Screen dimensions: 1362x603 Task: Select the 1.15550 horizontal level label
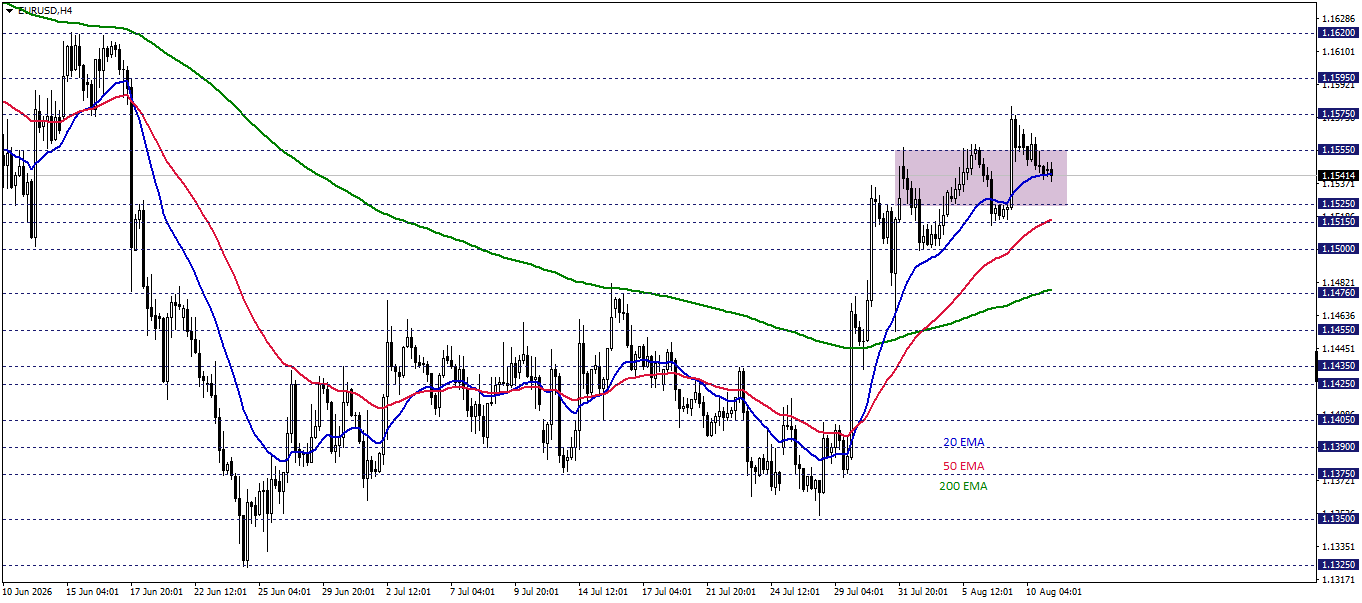(x=1338, y=150)
